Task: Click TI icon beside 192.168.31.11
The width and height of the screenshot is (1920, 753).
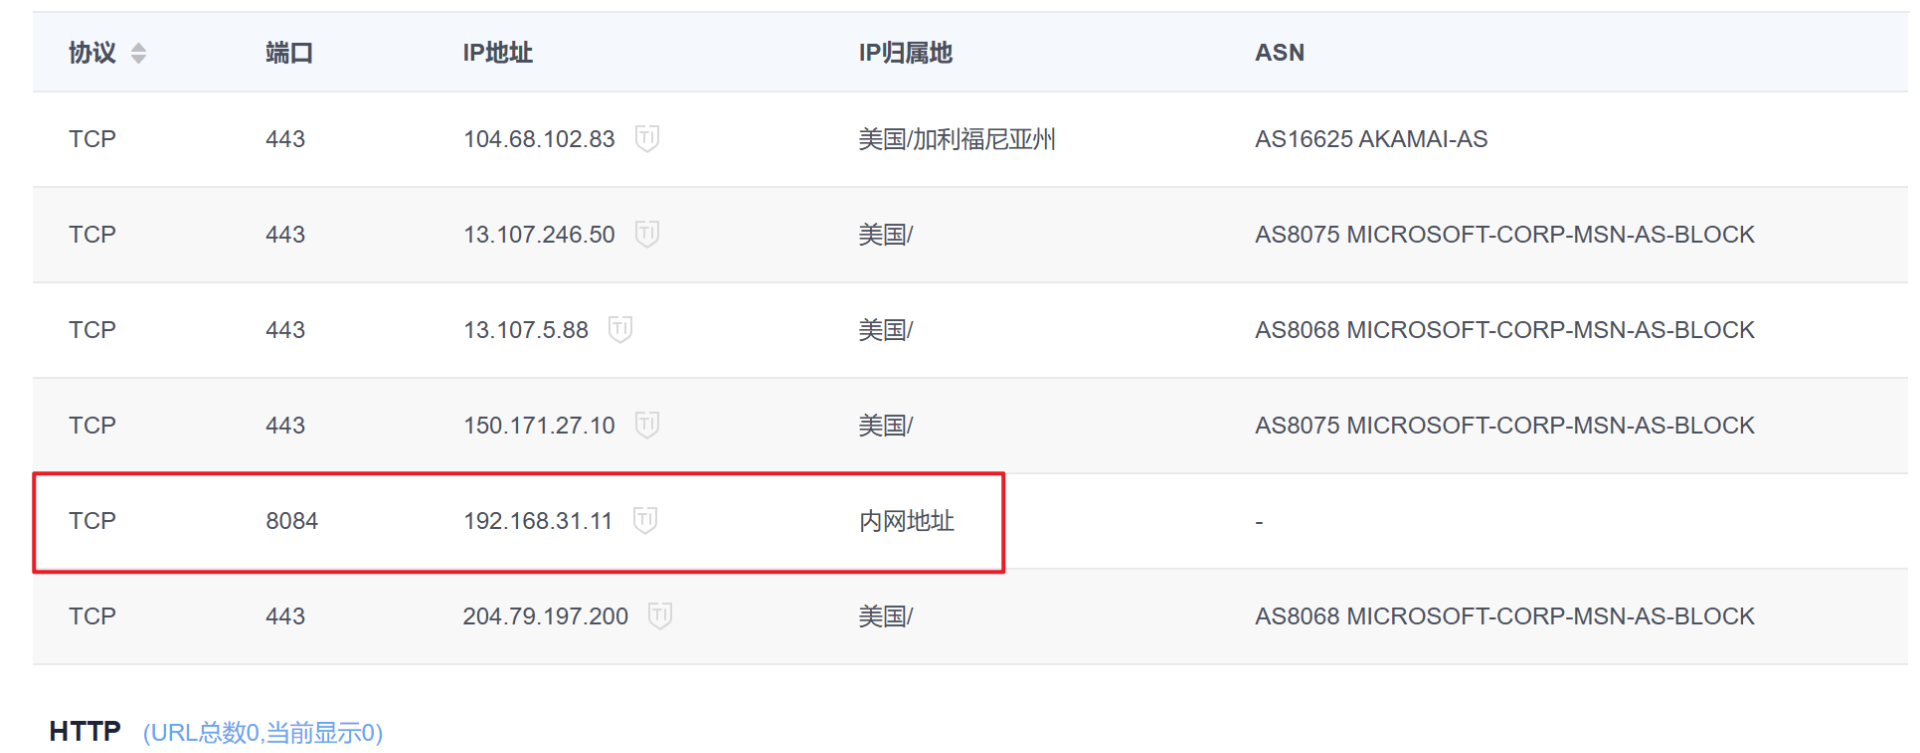Action: click(645, 520)
